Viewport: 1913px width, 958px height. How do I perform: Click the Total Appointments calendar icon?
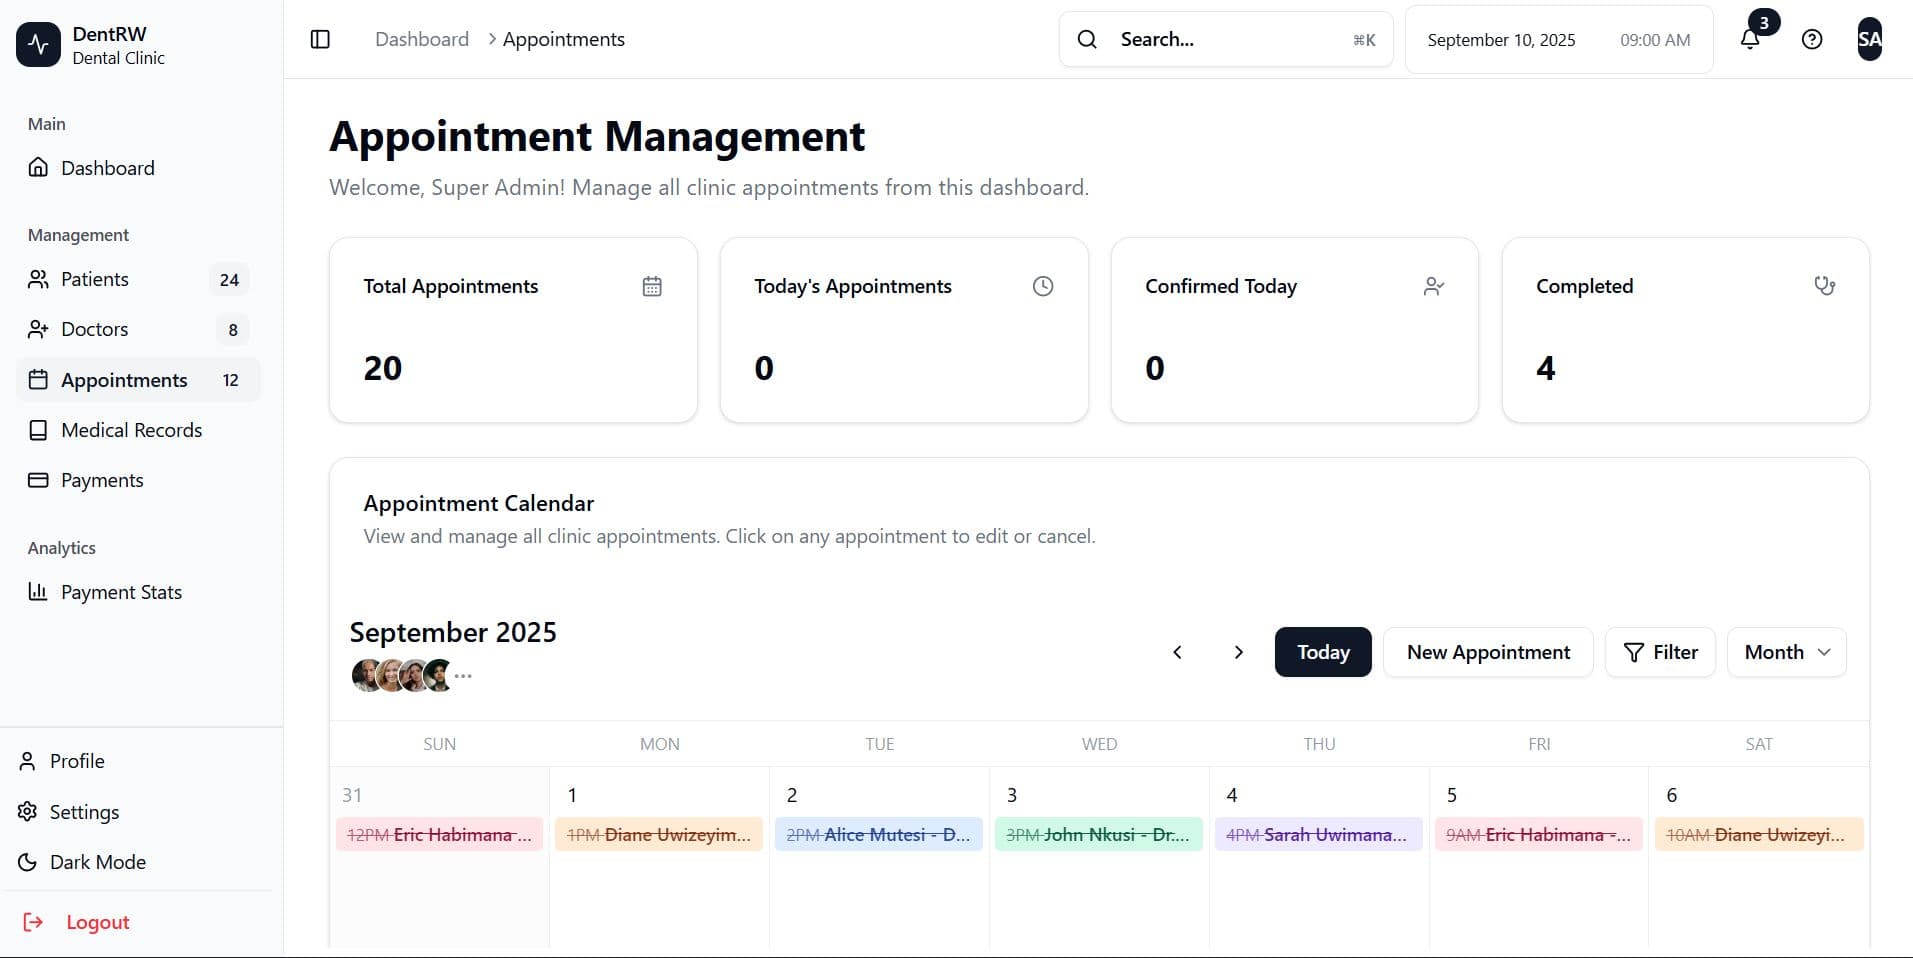(652, 286)
